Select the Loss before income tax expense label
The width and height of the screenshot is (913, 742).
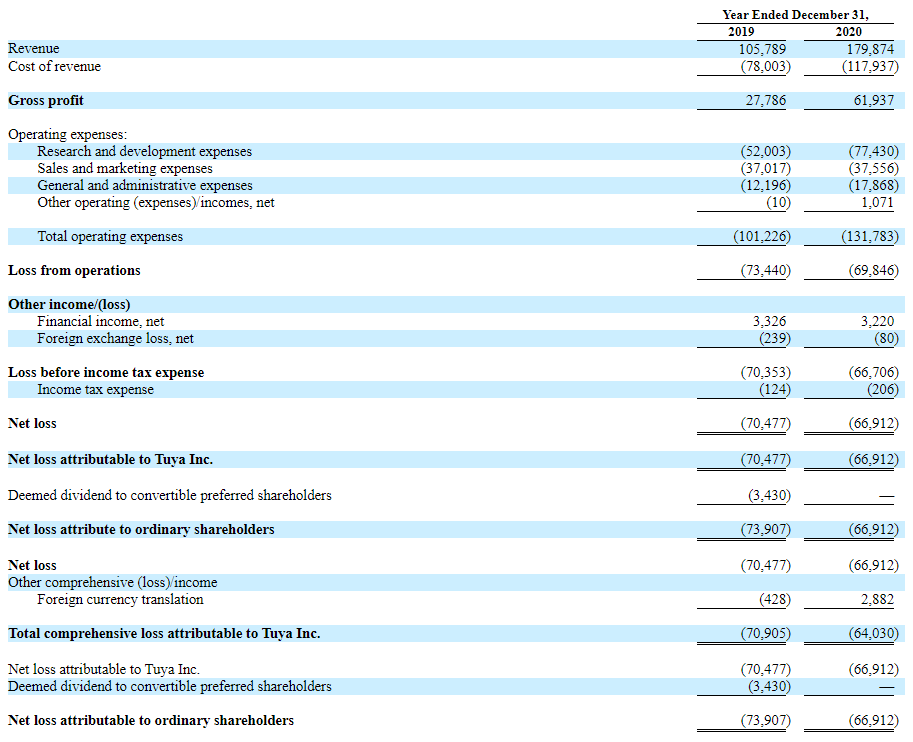coord(106,372)
